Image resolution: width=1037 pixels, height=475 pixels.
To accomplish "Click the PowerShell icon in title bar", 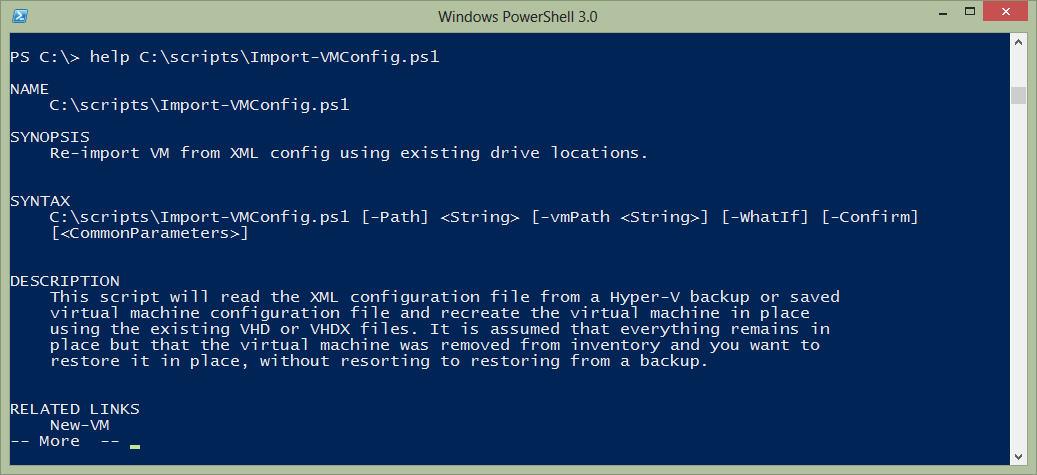I will click(x=20, y=15).
